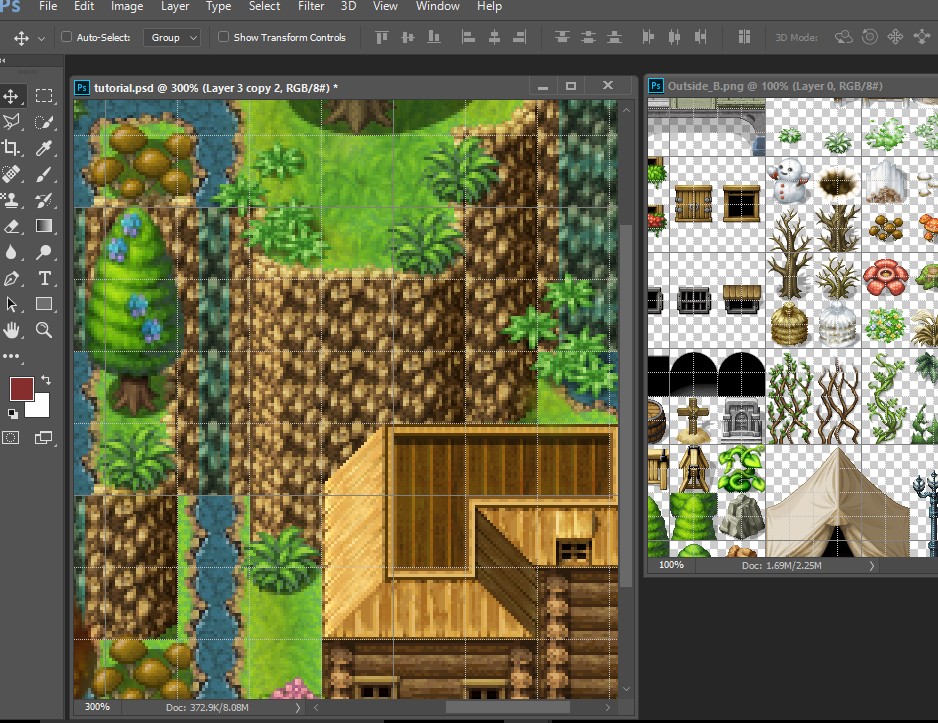Select the Gradient tool

[44, 226]
